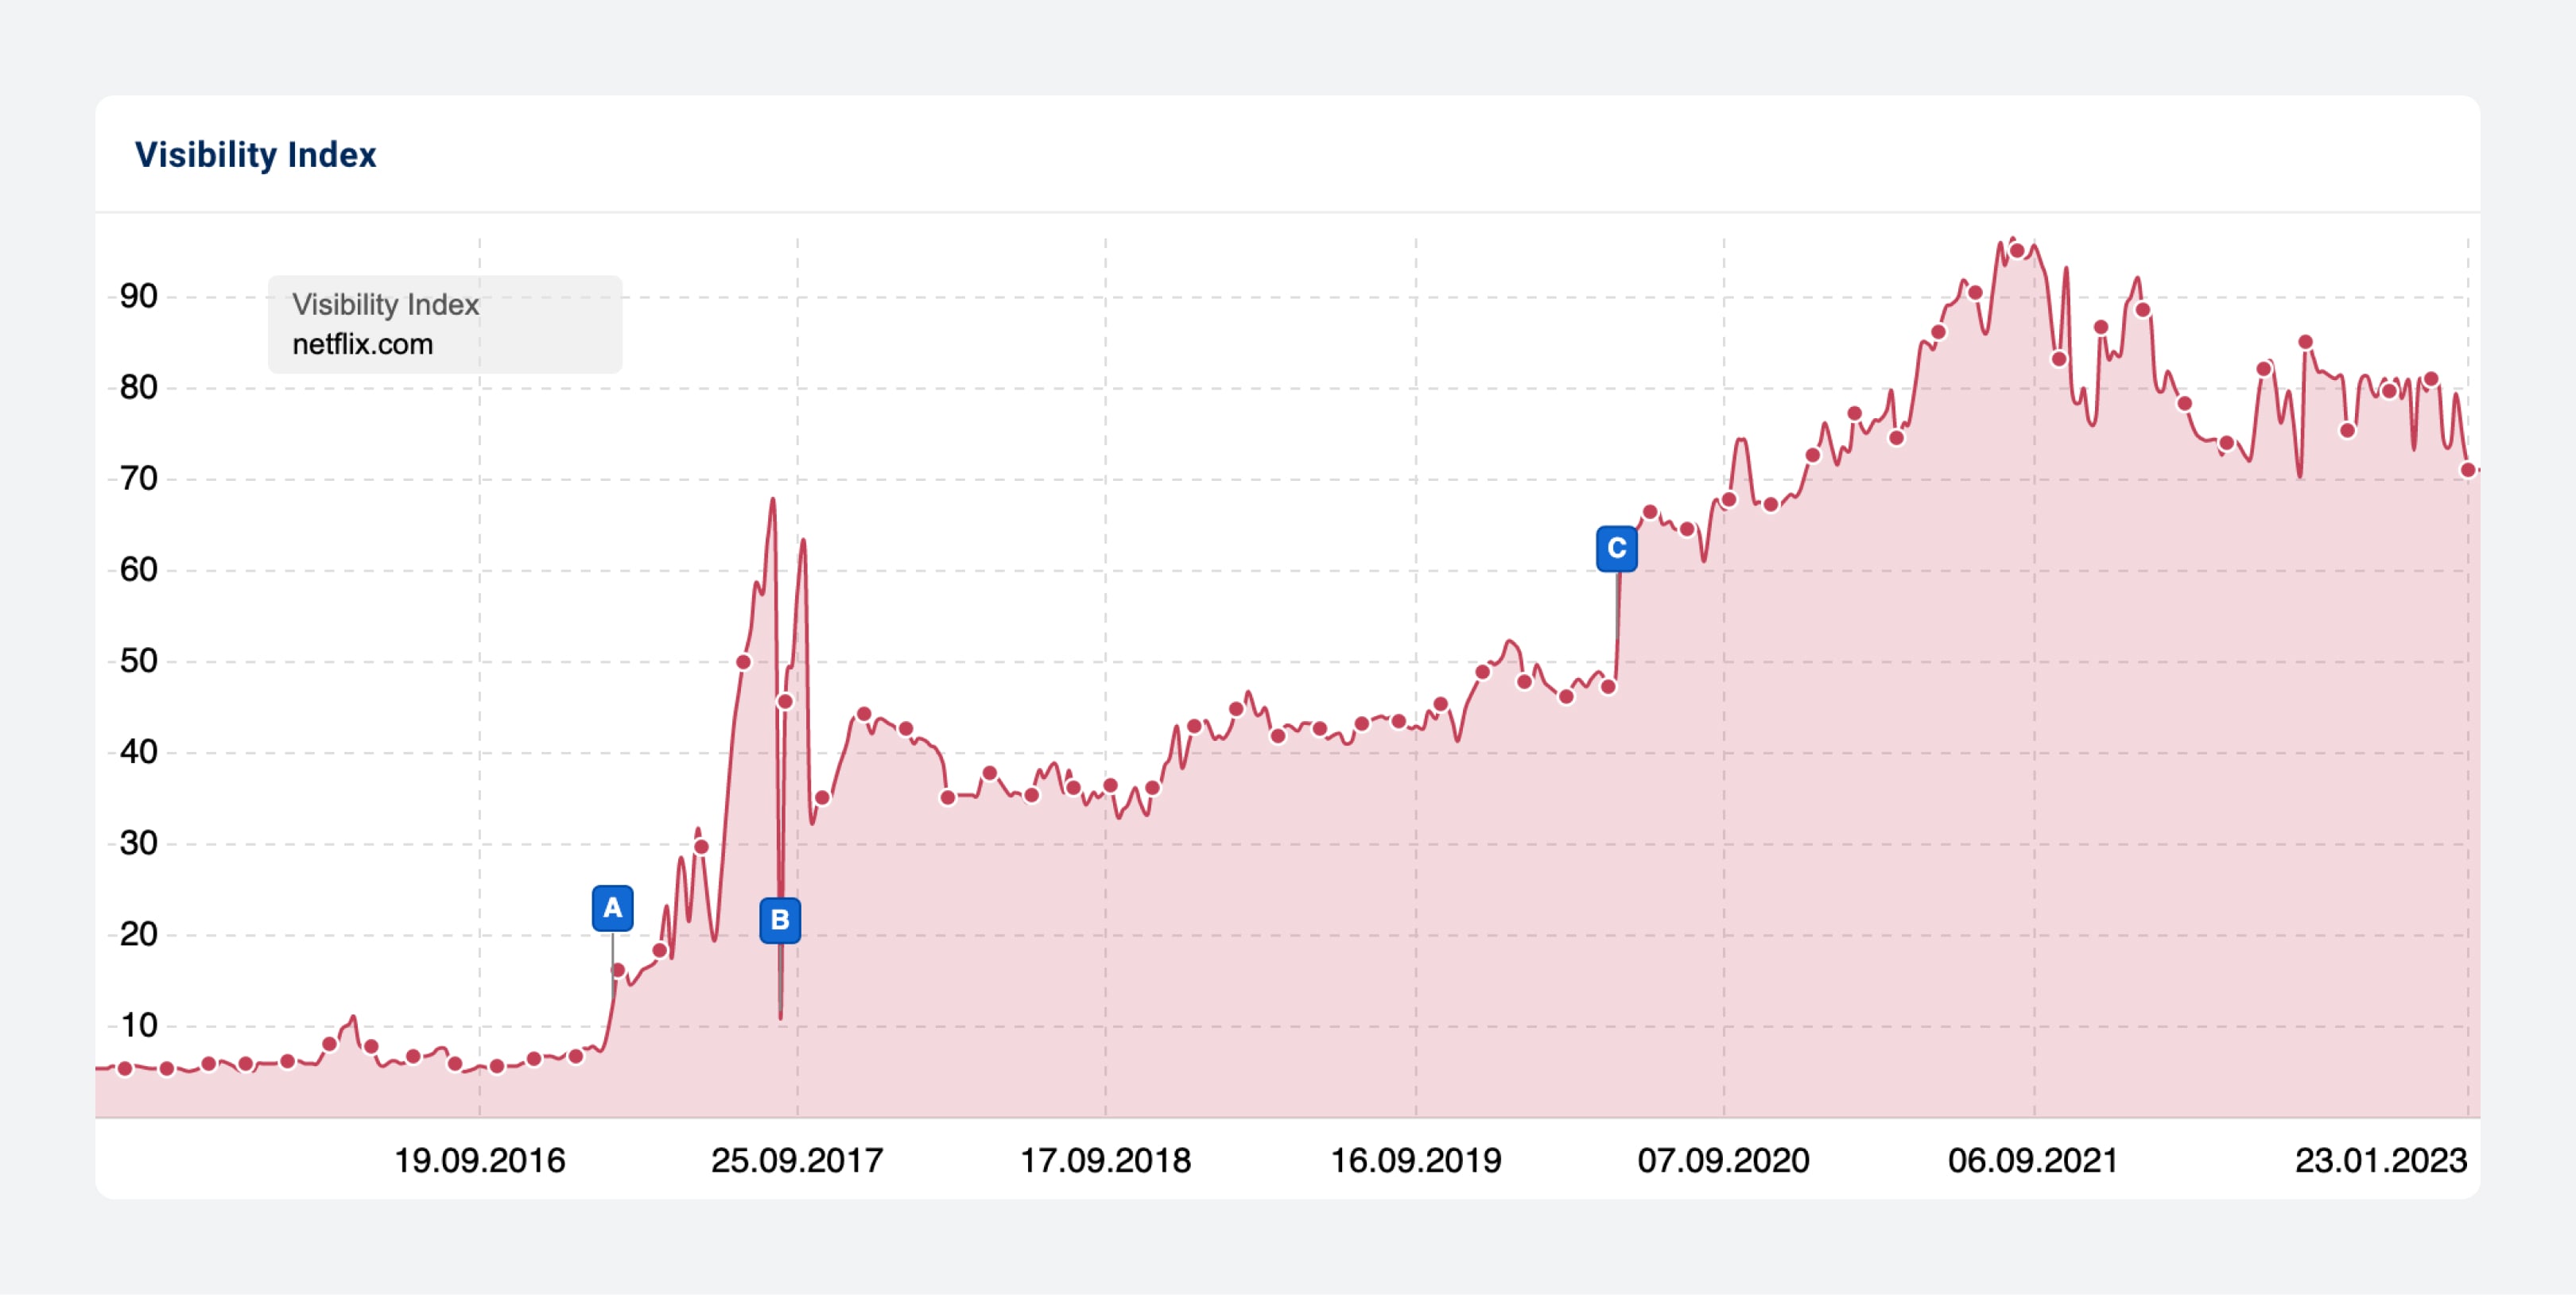This screenshot has height=1295, width=2576.
Task: Click the 16.09.2019 date axis label
Action: [1415, 1160]
